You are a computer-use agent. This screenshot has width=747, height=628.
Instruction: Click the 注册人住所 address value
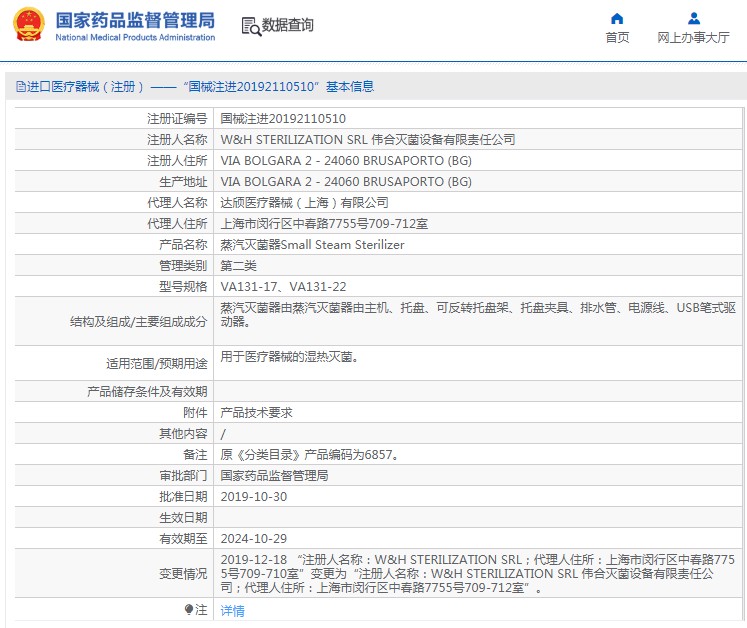tap(346, 161)
